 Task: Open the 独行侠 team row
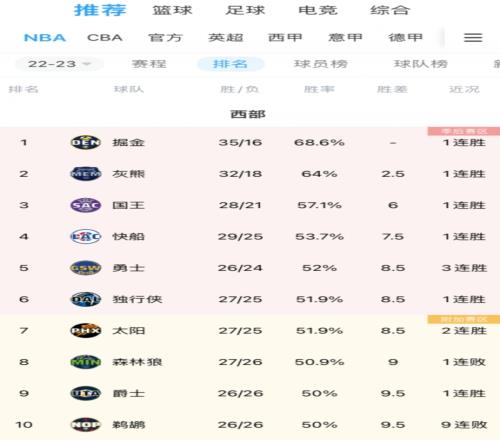pos(250,299)
